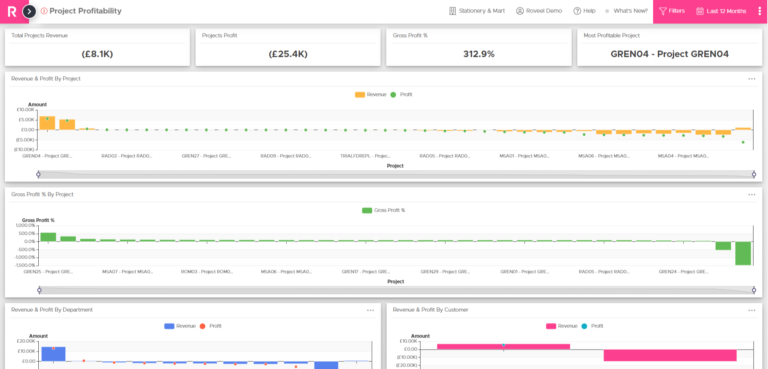Click negative pink revenue bar in Customer chart
Image resolution: width=768 pixels, height=369 pixels.
[x=670, y=355]
